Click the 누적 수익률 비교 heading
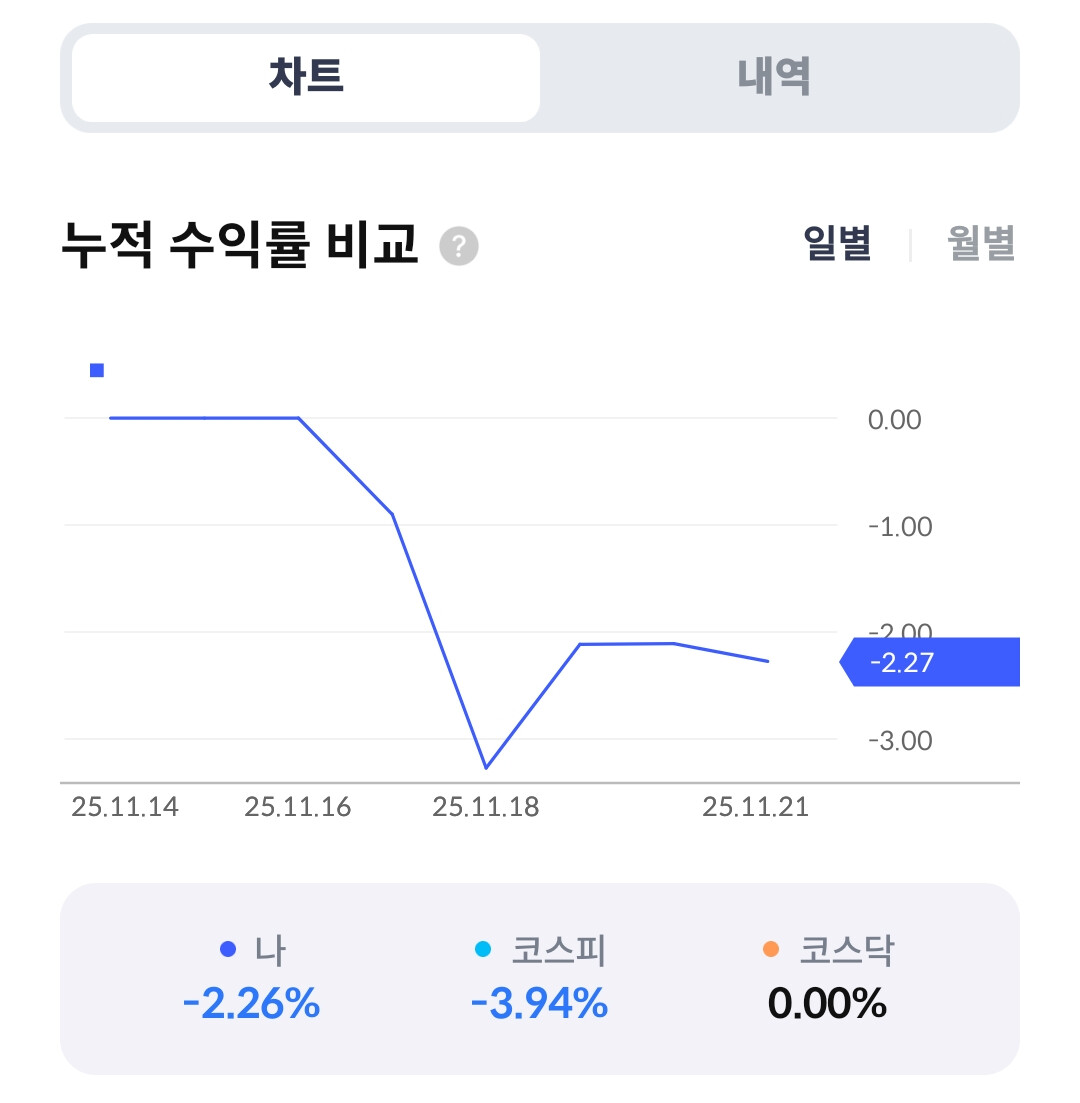This screenshot has width=1080, height=1103. (240, 245)
